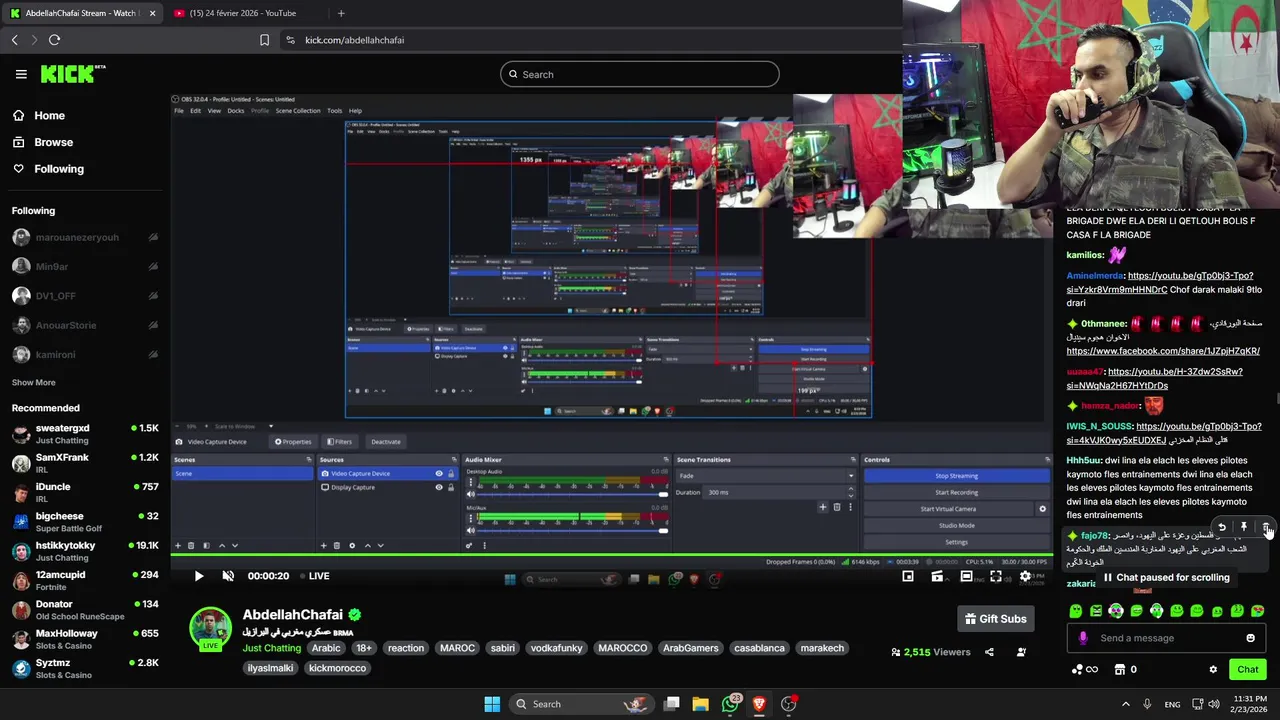Open hstikkytokky recommended channel
Image resolution: width=1280 pixels, height=720 pixels.
click(85, 551)
